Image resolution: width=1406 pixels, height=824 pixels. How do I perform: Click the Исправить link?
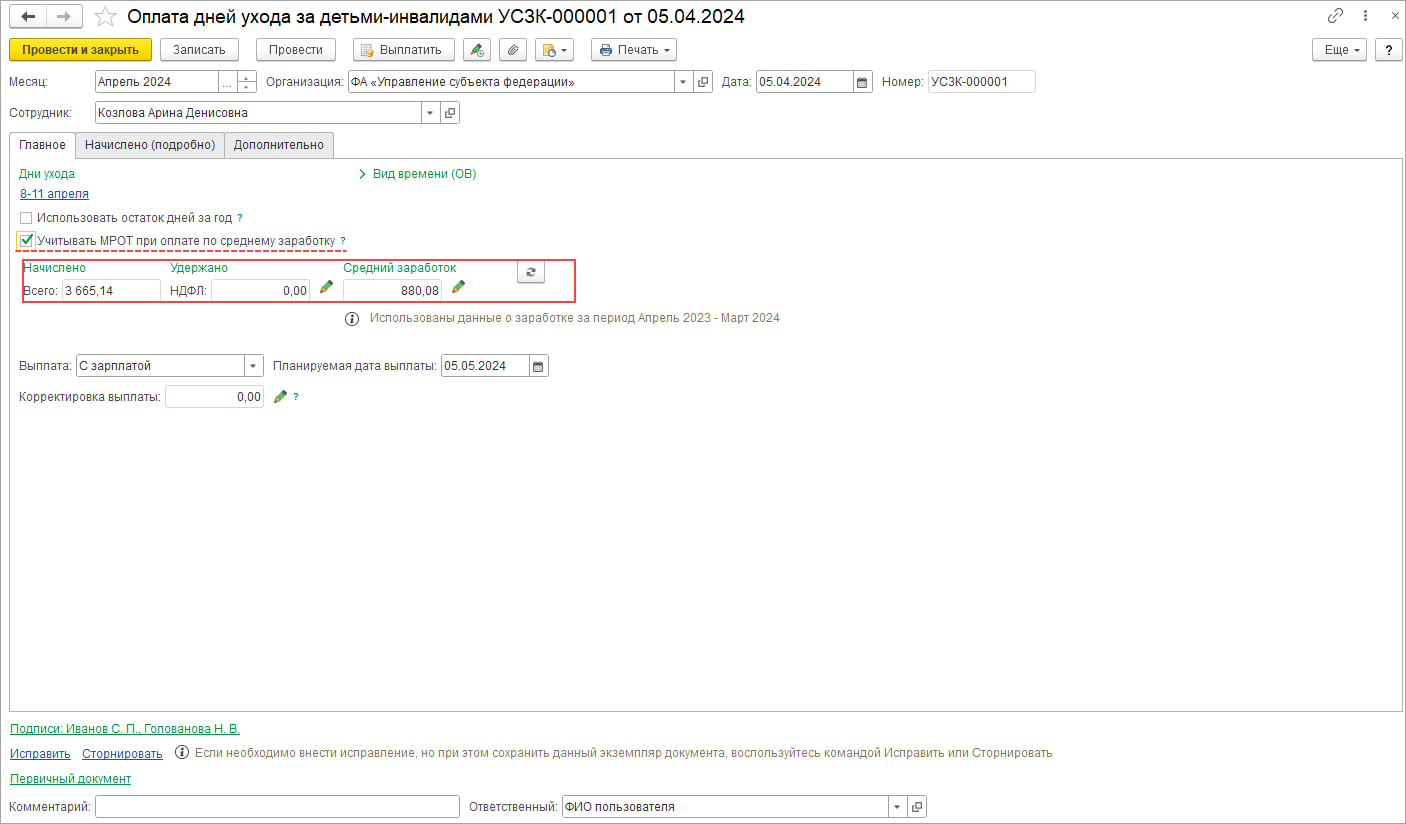[x=40, y=753]
